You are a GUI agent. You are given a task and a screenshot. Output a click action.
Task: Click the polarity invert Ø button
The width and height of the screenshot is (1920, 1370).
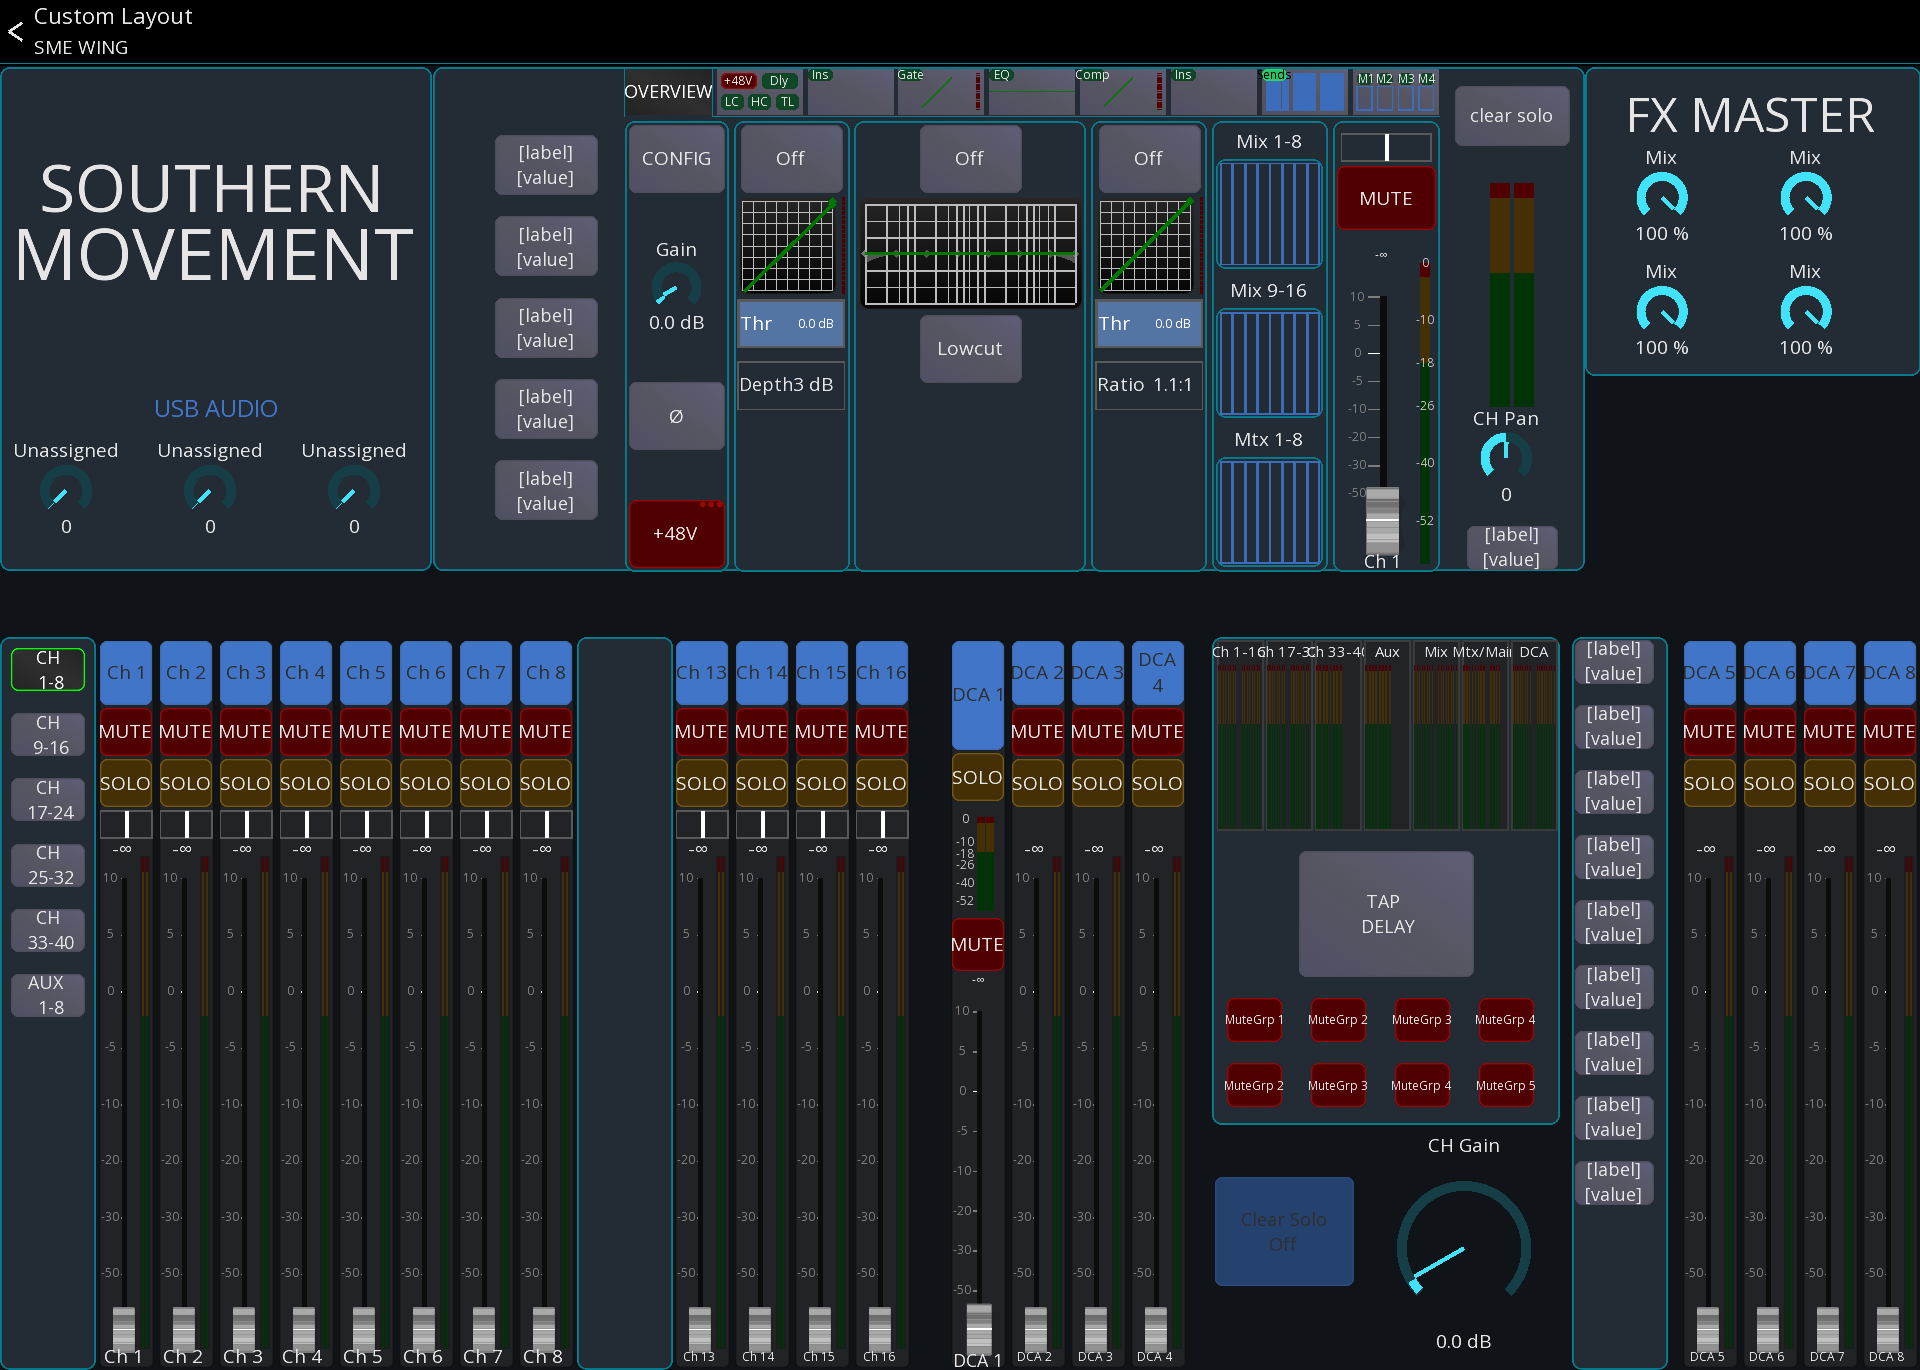[x=676, y=416]
